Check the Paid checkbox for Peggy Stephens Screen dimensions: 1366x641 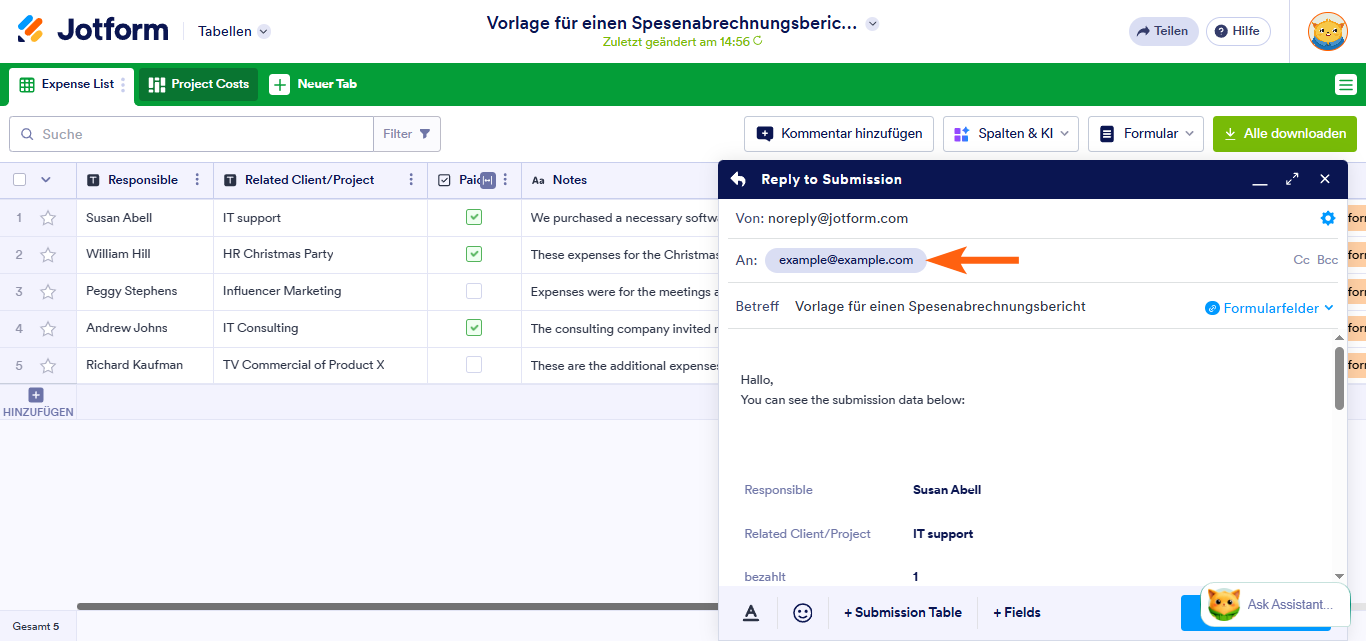tap(474, 291)
